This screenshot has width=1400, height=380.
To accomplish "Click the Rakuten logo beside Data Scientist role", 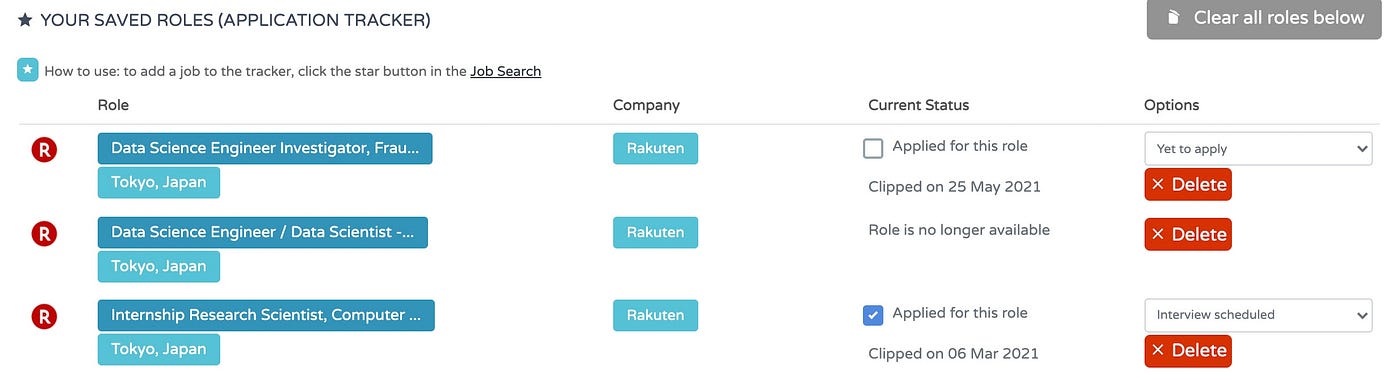I will (44, 233).
